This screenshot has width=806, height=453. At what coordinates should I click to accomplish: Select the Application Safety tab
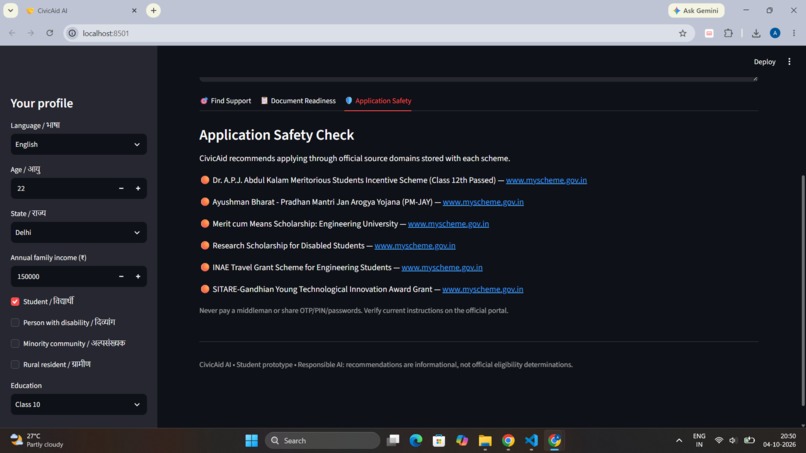[378, 101]
